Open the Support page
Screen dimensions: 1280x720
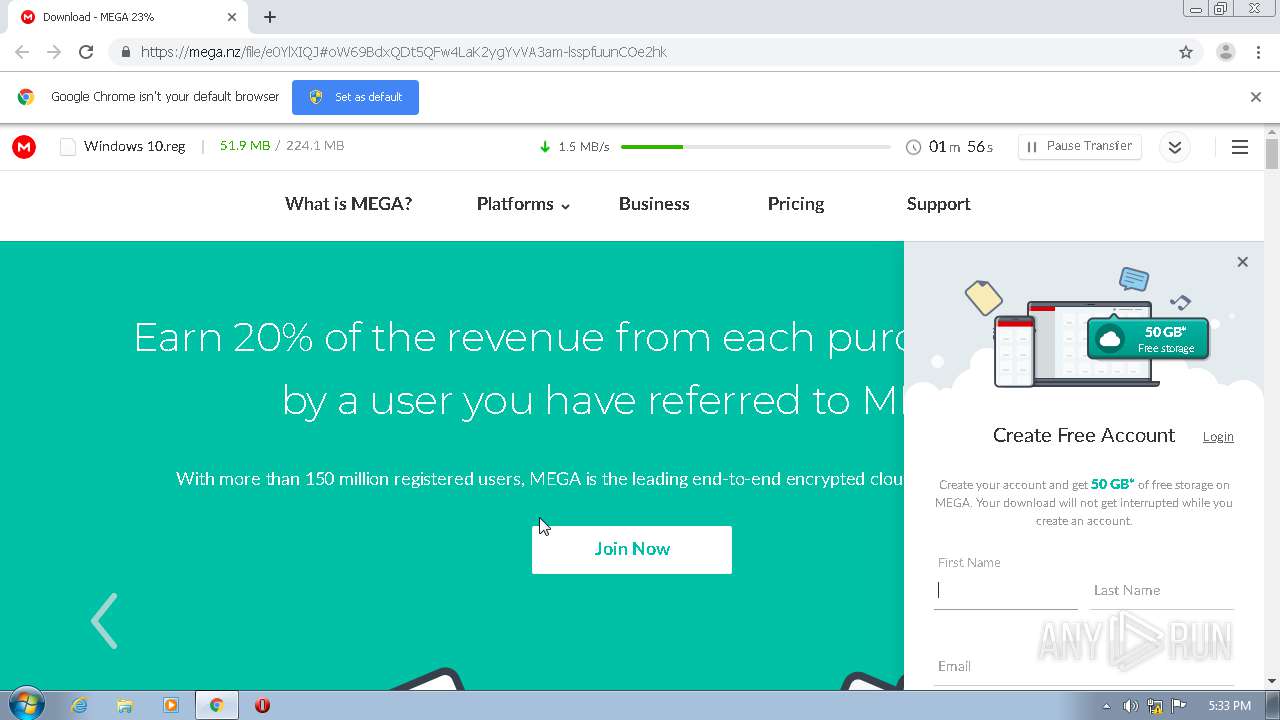point(938,204)
